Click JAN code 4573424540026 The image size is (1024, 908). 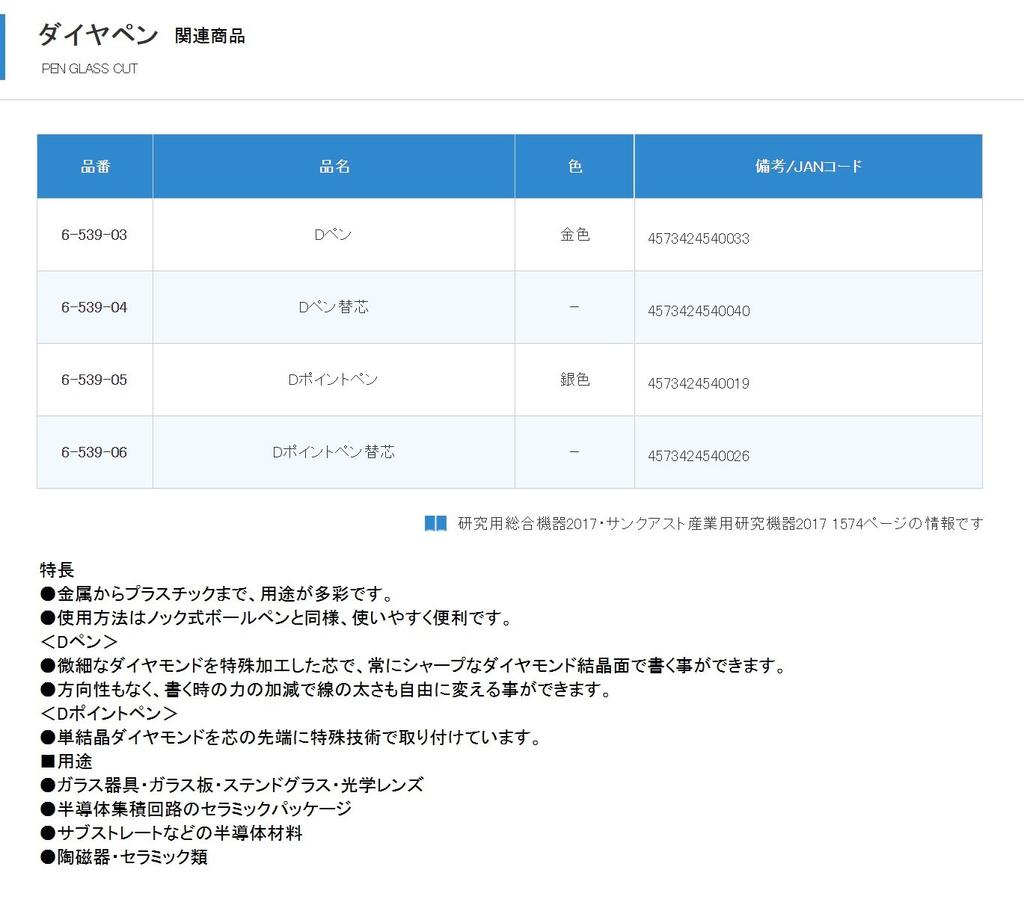[x=698, y=456]
